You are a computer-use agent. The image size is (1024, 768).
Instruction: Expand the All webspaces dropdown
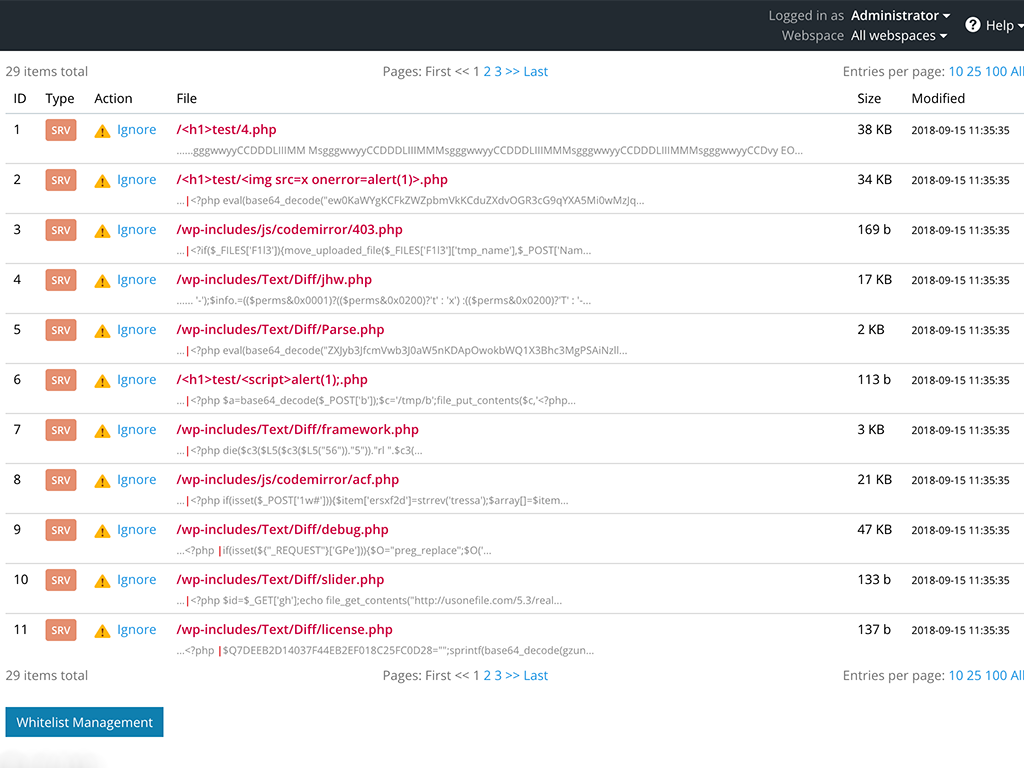[899, 35]
